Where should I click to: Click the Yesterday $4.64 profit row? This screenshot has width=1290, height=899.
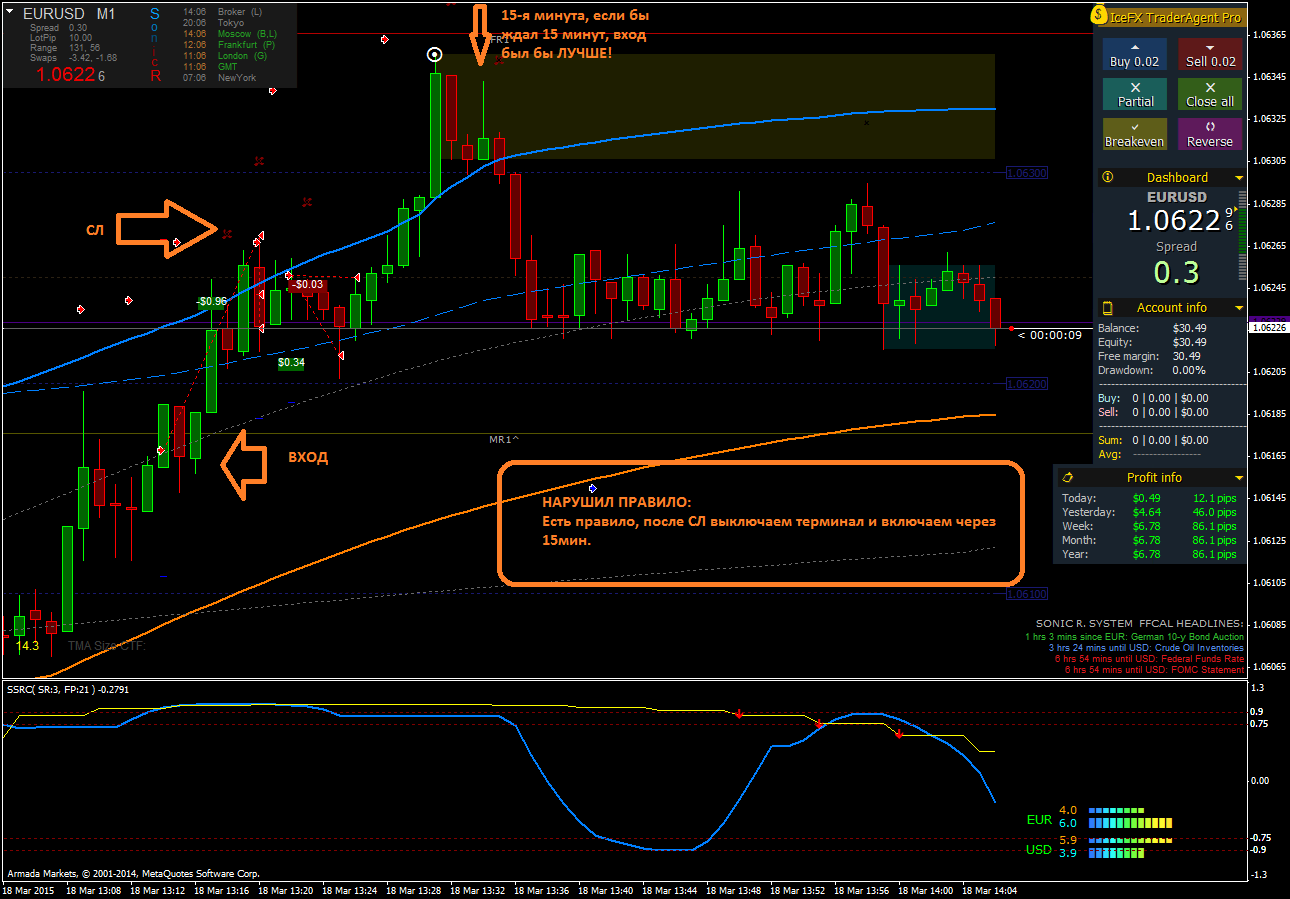point(1150,512)
